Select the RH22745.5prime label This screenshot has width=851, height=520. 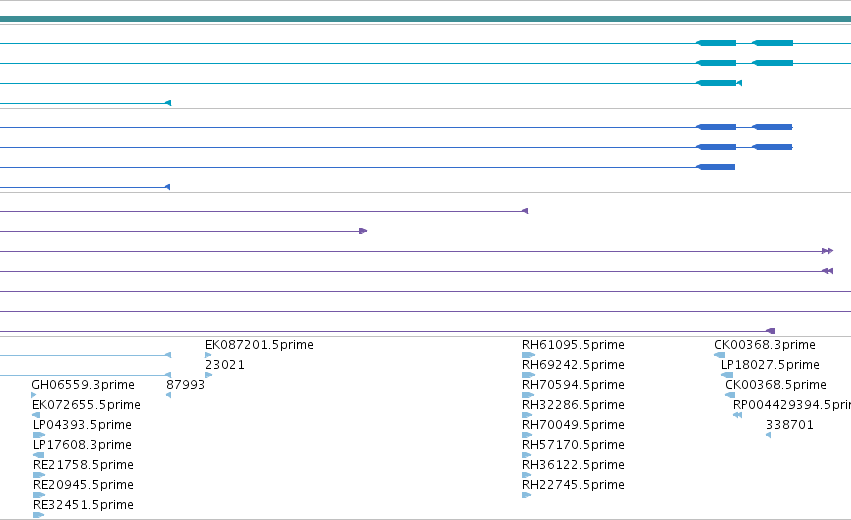(x=573, y=485)
